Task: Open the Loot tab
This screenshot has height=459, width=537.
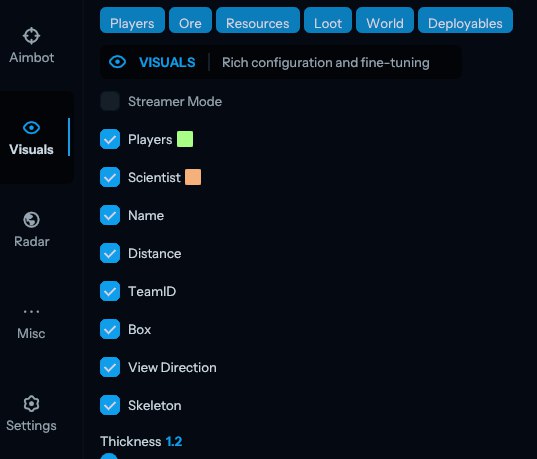Action: 328,20
